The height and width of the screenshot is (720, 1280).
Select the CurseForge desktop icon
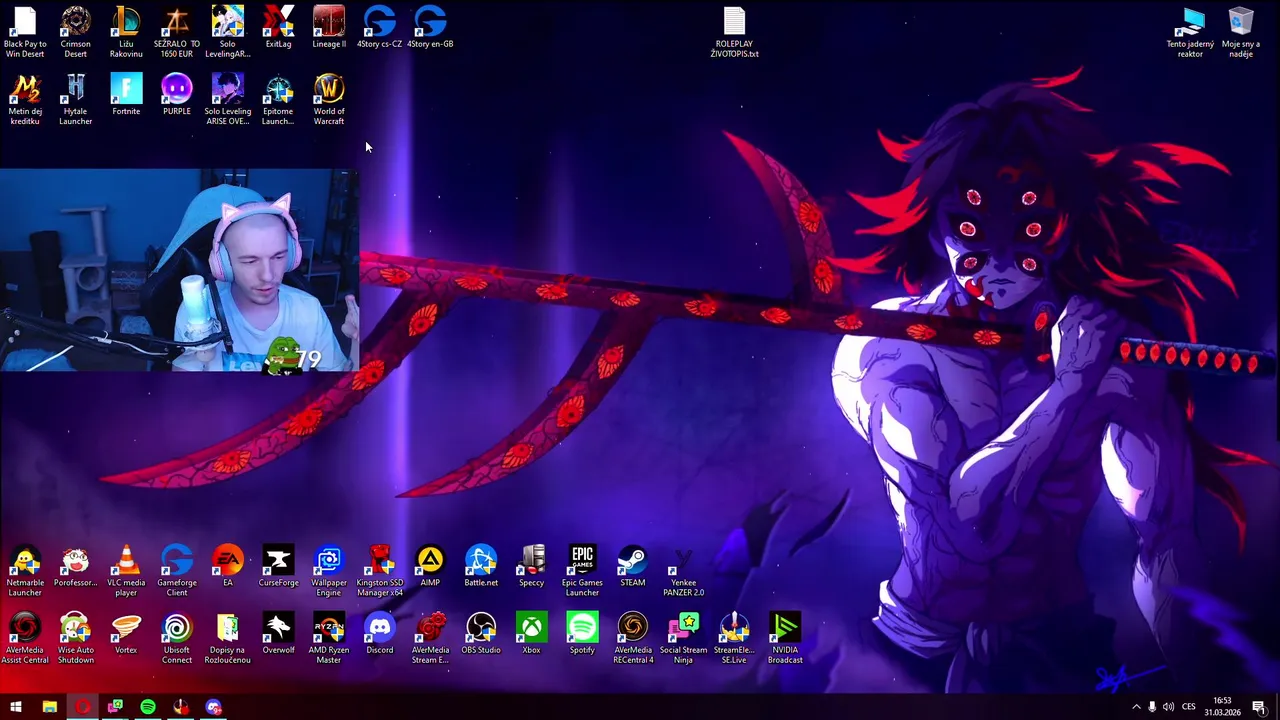click(x=278, y=567)
